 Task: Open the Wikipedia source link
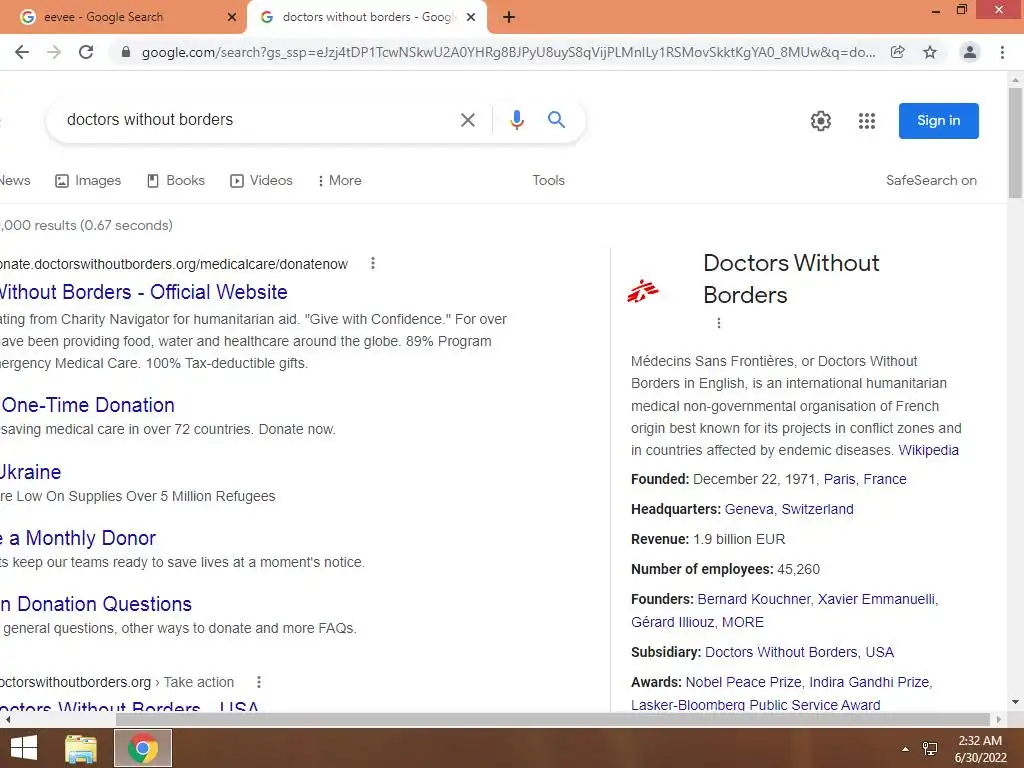[929, 450]
